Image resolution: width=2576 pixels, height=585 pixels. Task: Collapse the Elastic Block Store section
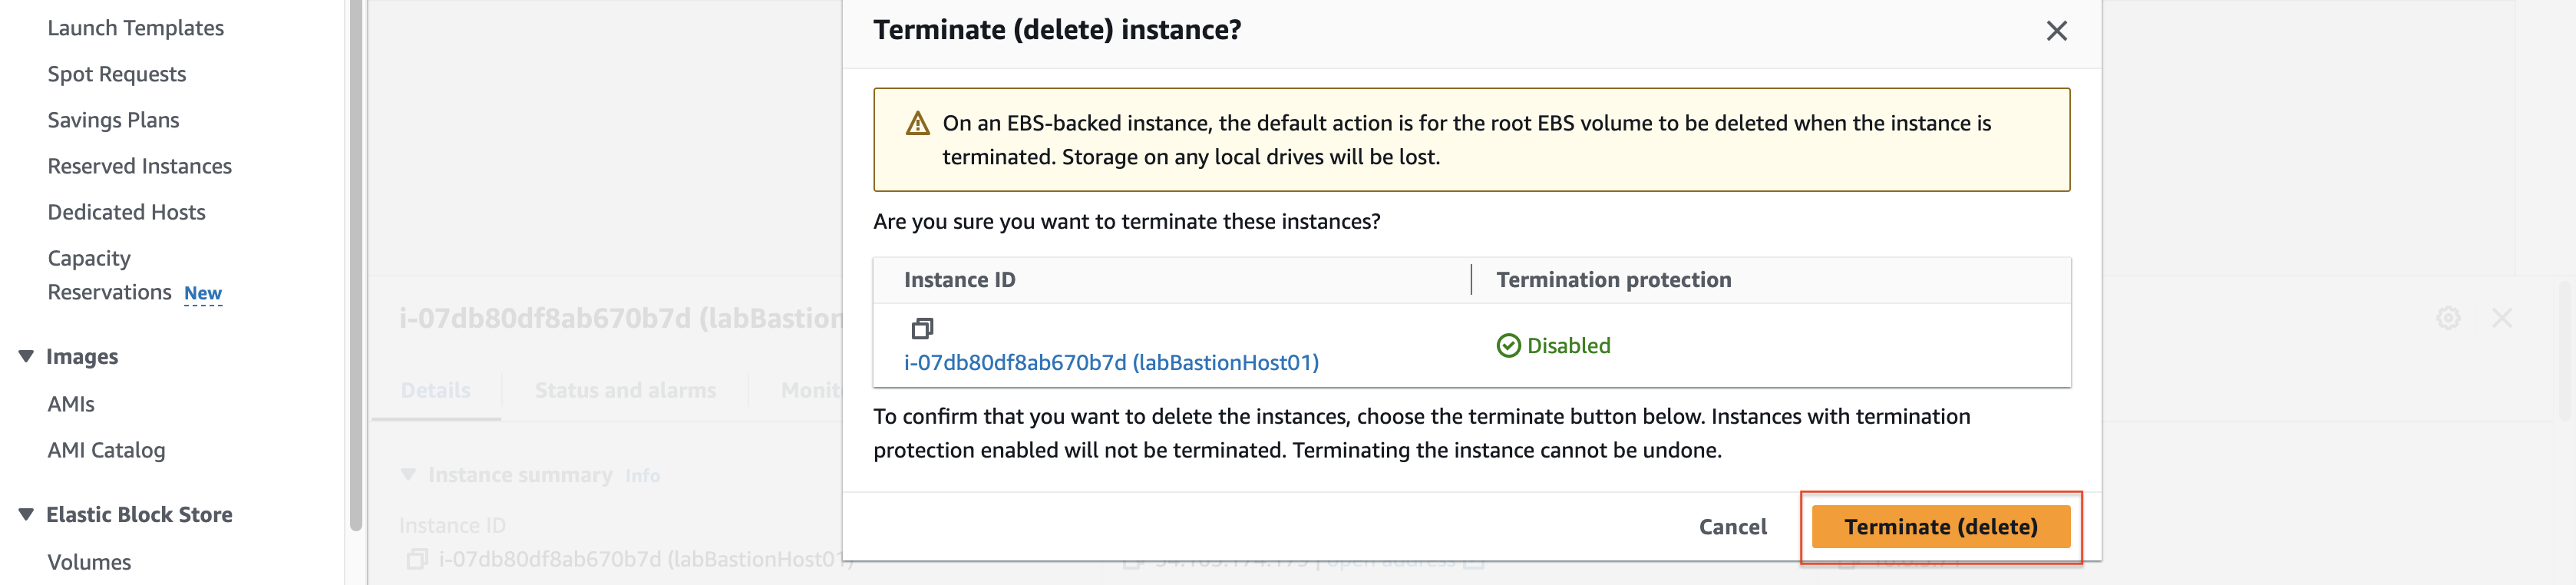click(x=26, y=515)
